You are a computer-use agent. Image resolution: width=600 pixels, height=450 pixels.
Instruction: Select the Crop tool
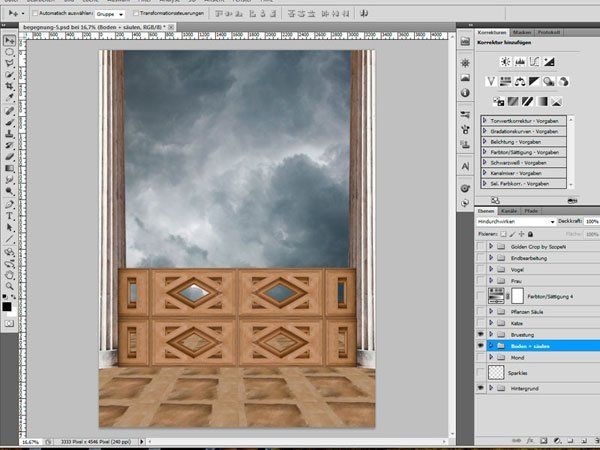tap(10, 87)
